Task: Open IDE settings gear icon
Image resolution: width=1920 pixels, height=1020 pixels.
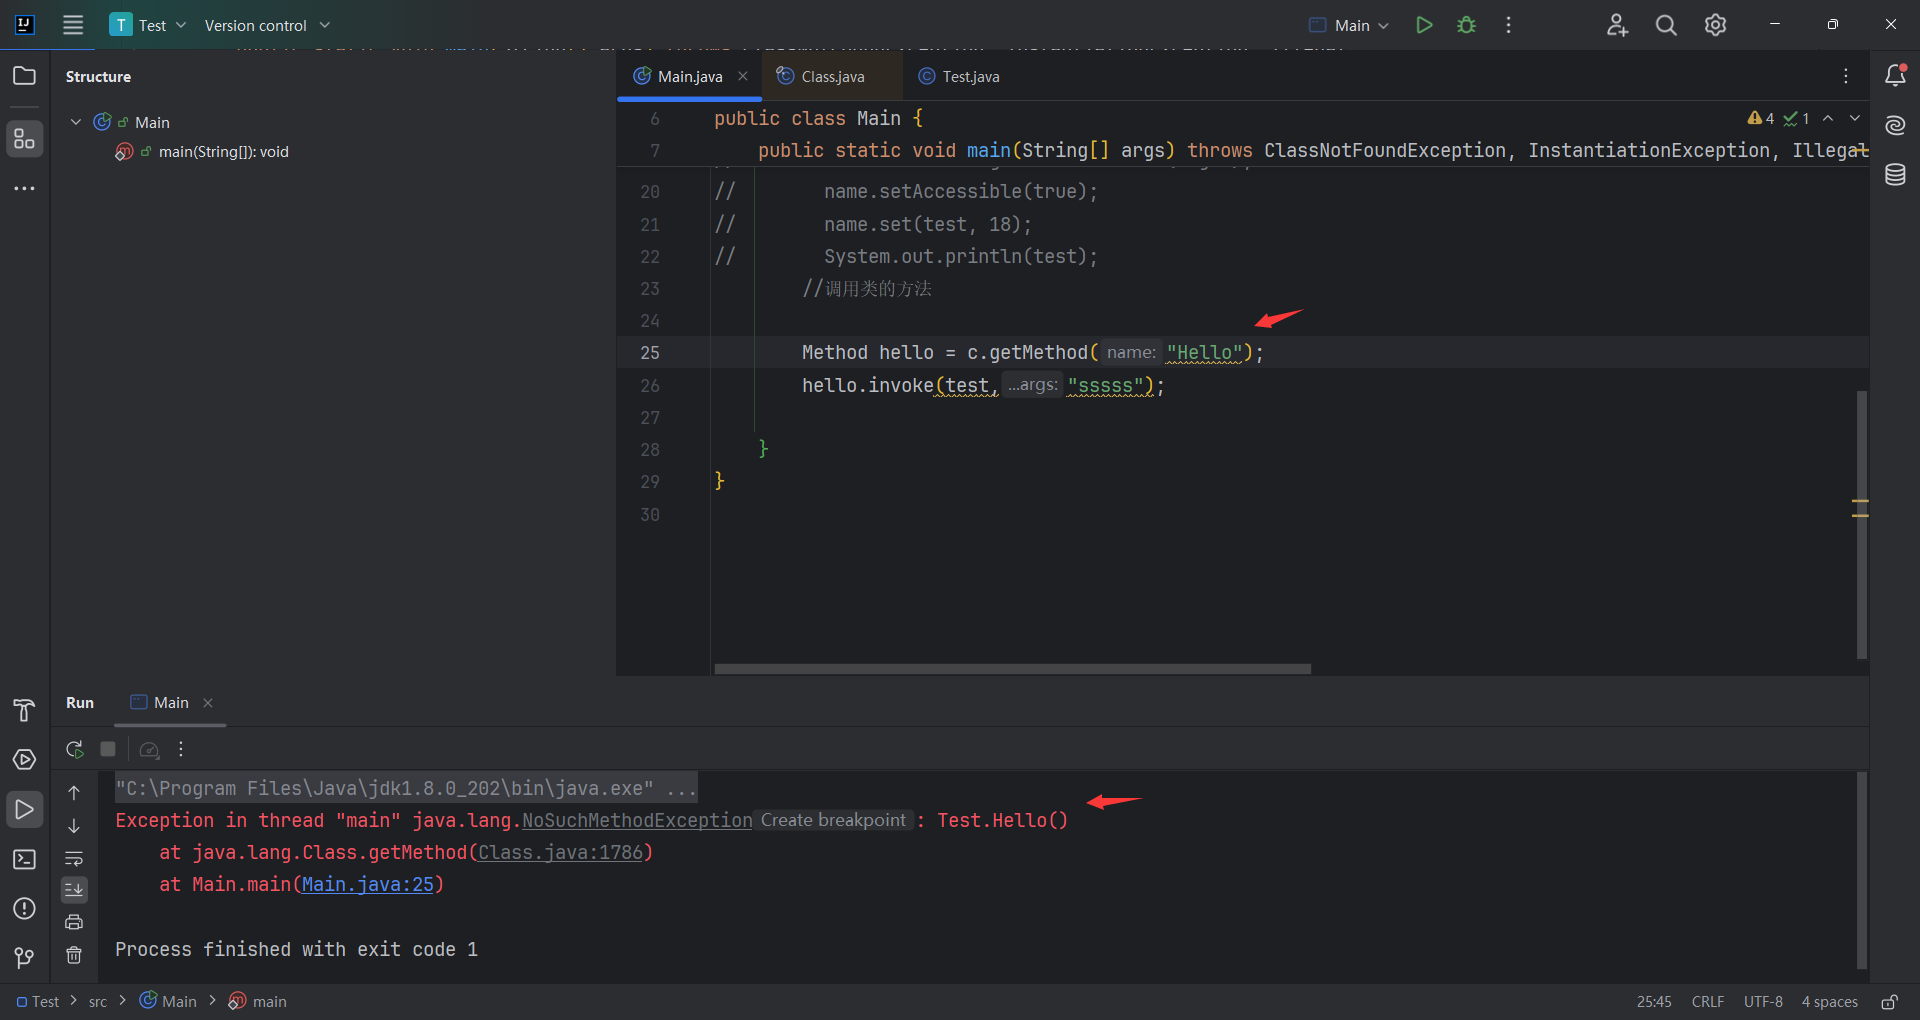Action: click(1715, 25)
